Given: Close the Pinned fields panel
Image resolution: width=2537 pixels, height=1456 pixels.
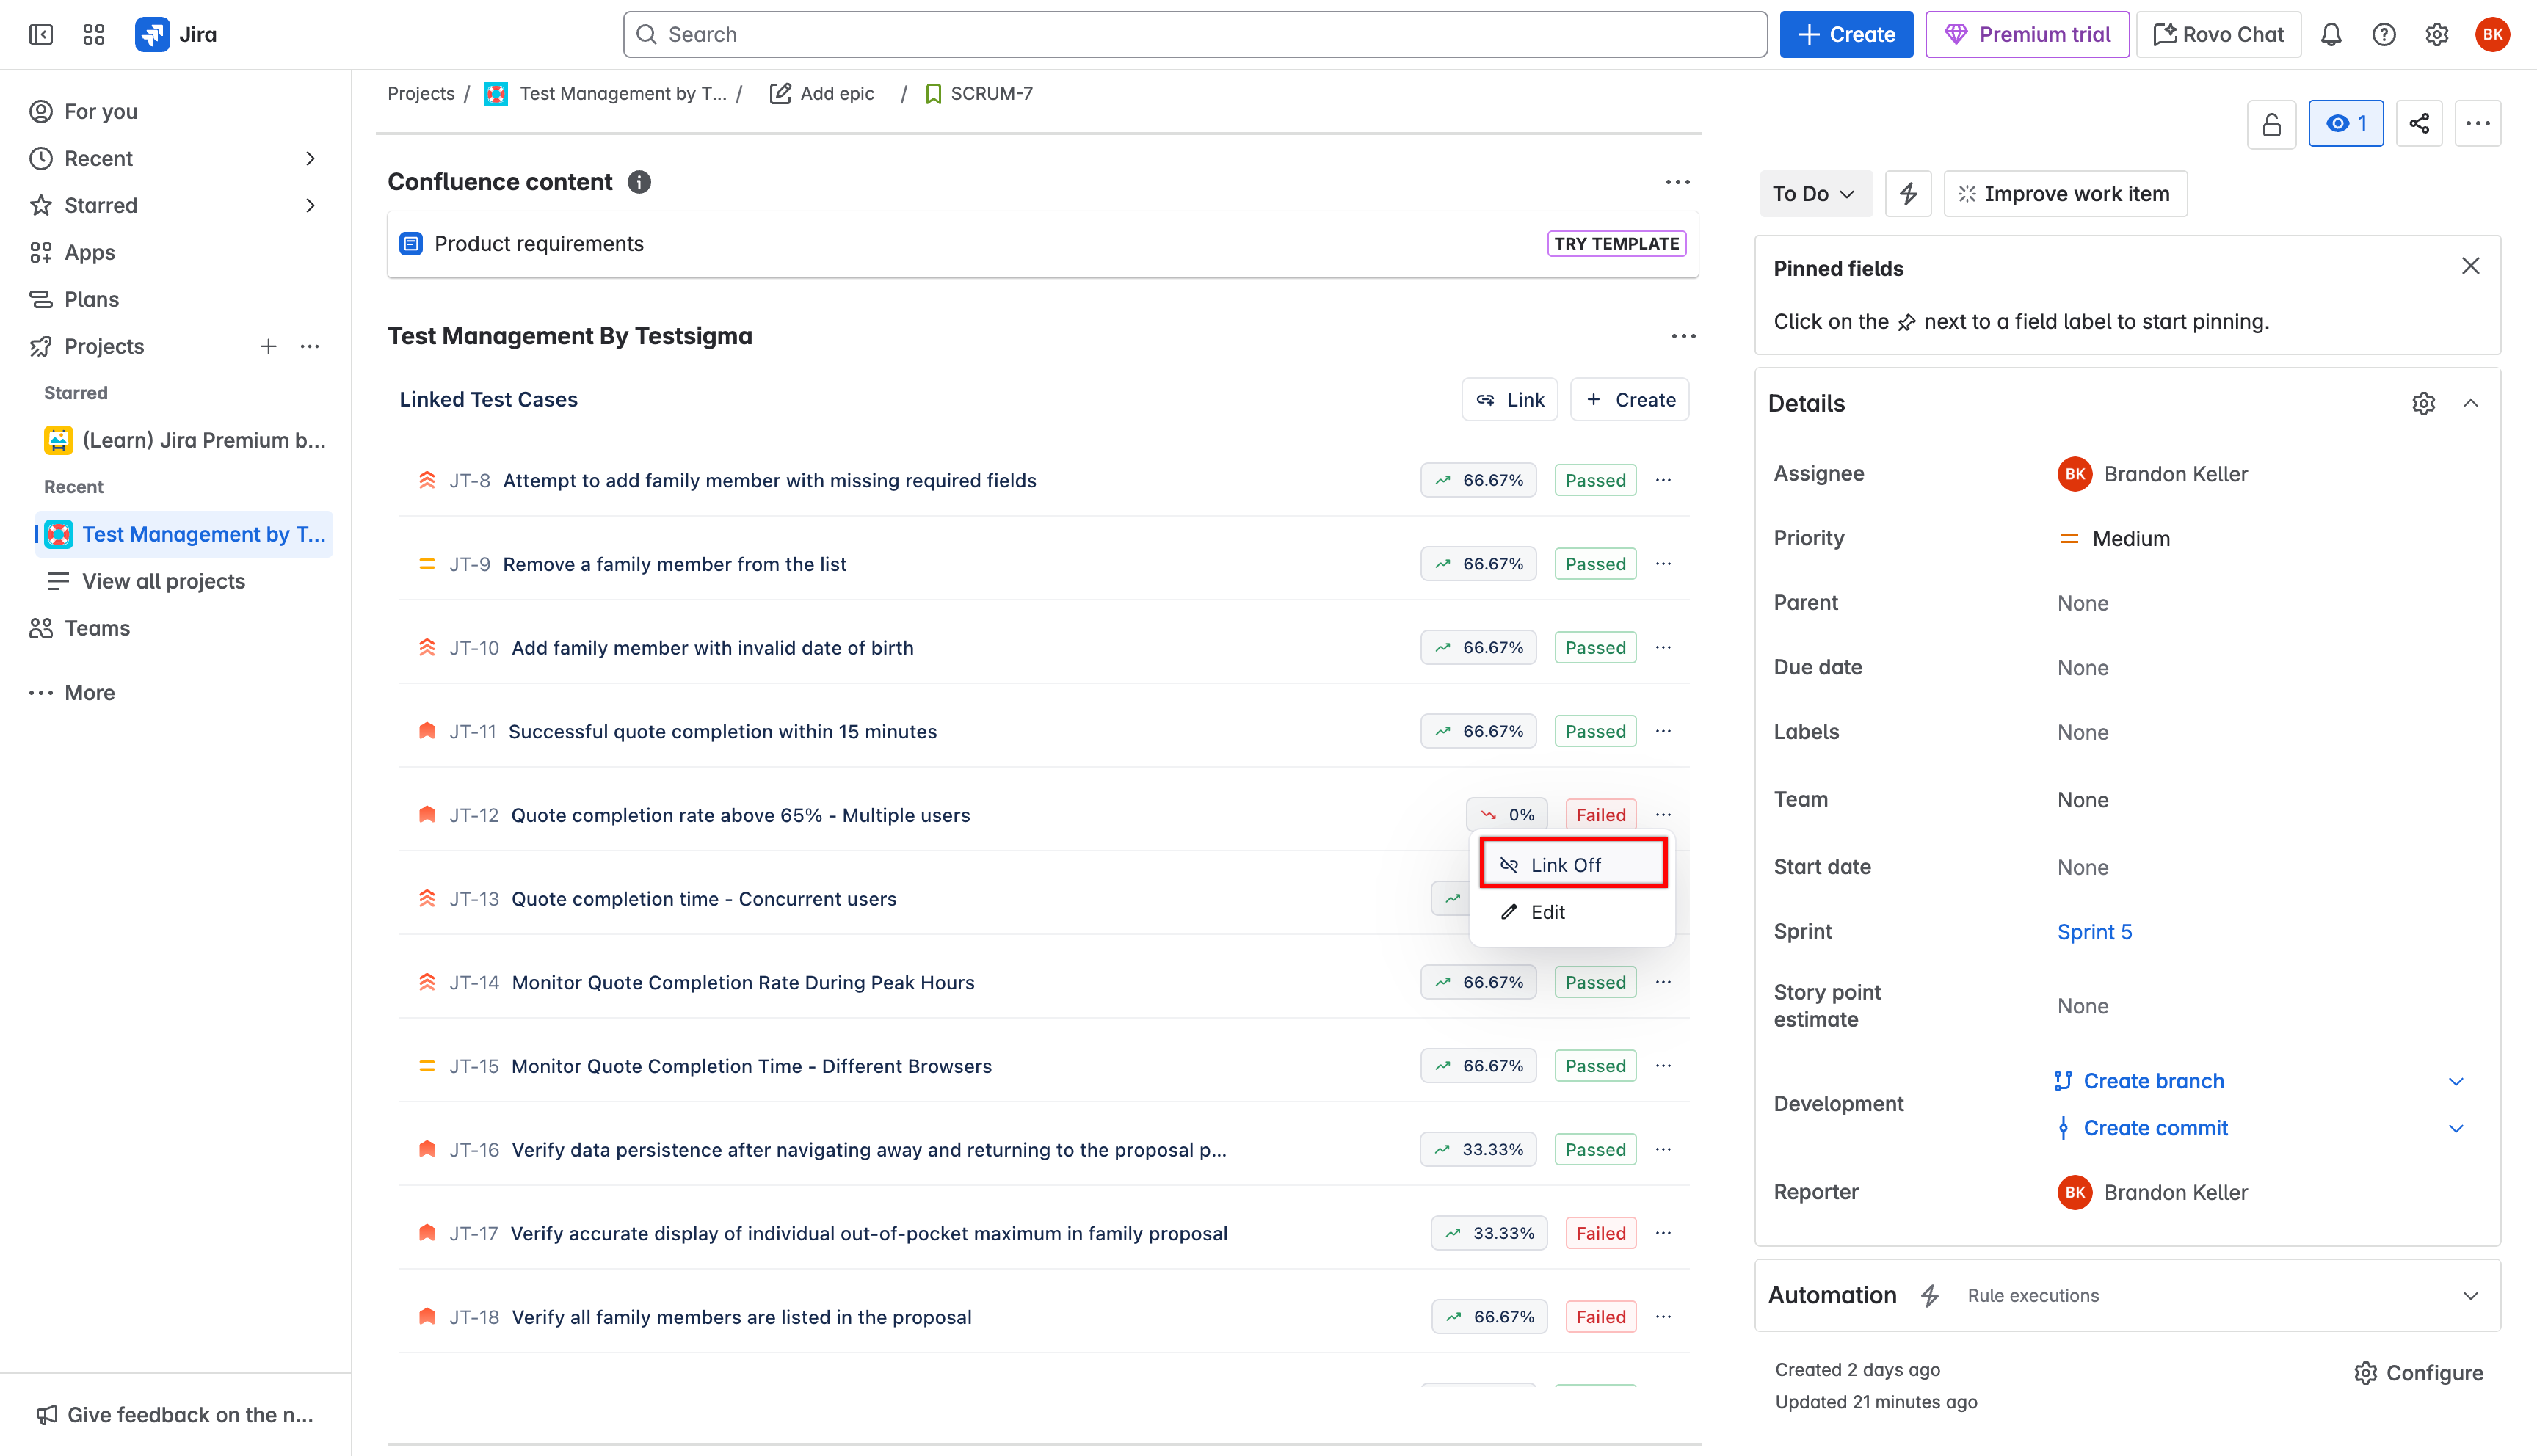Looking at the screenshot, I should tap(2470, 266).
